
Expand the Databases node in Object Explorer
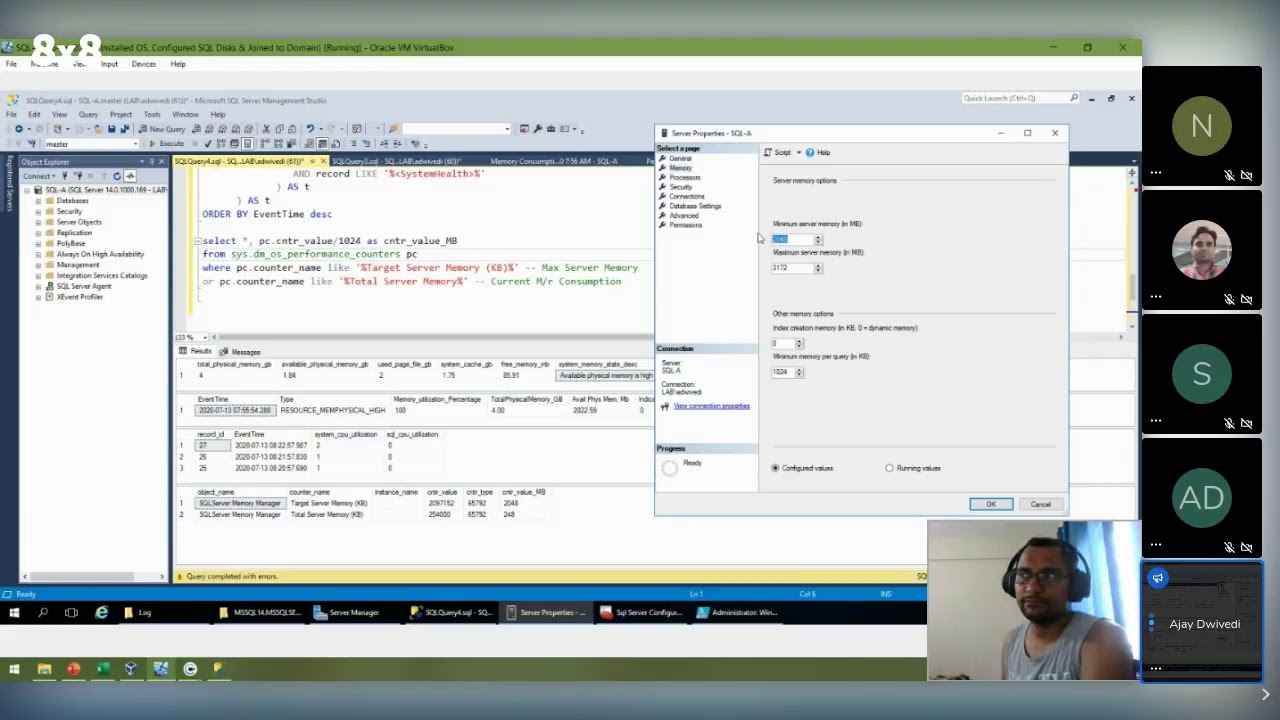point(38,201)
